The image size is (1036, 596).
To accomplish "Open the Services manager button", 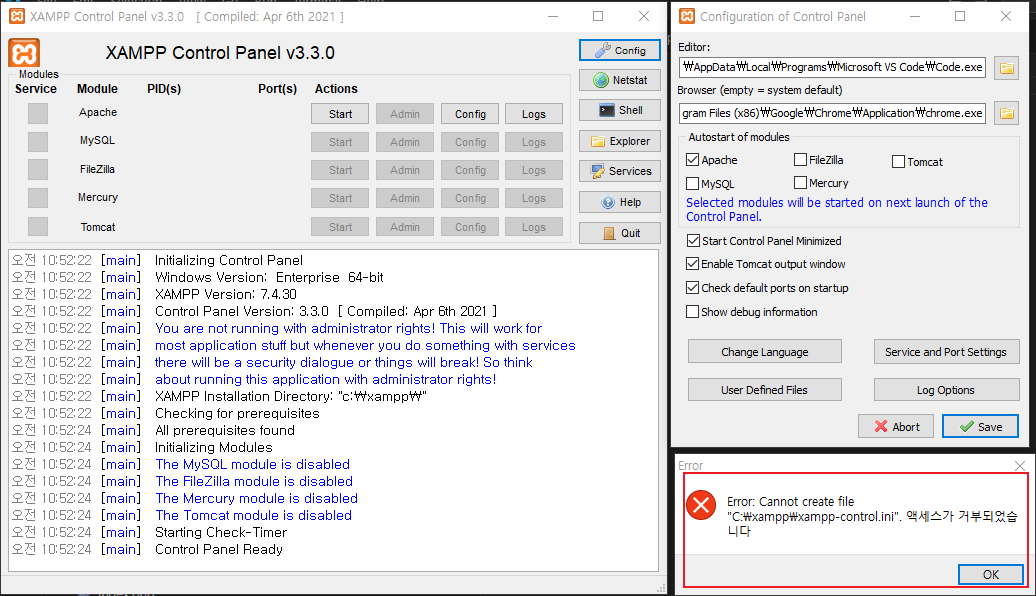I will click(x=620, y=171).
